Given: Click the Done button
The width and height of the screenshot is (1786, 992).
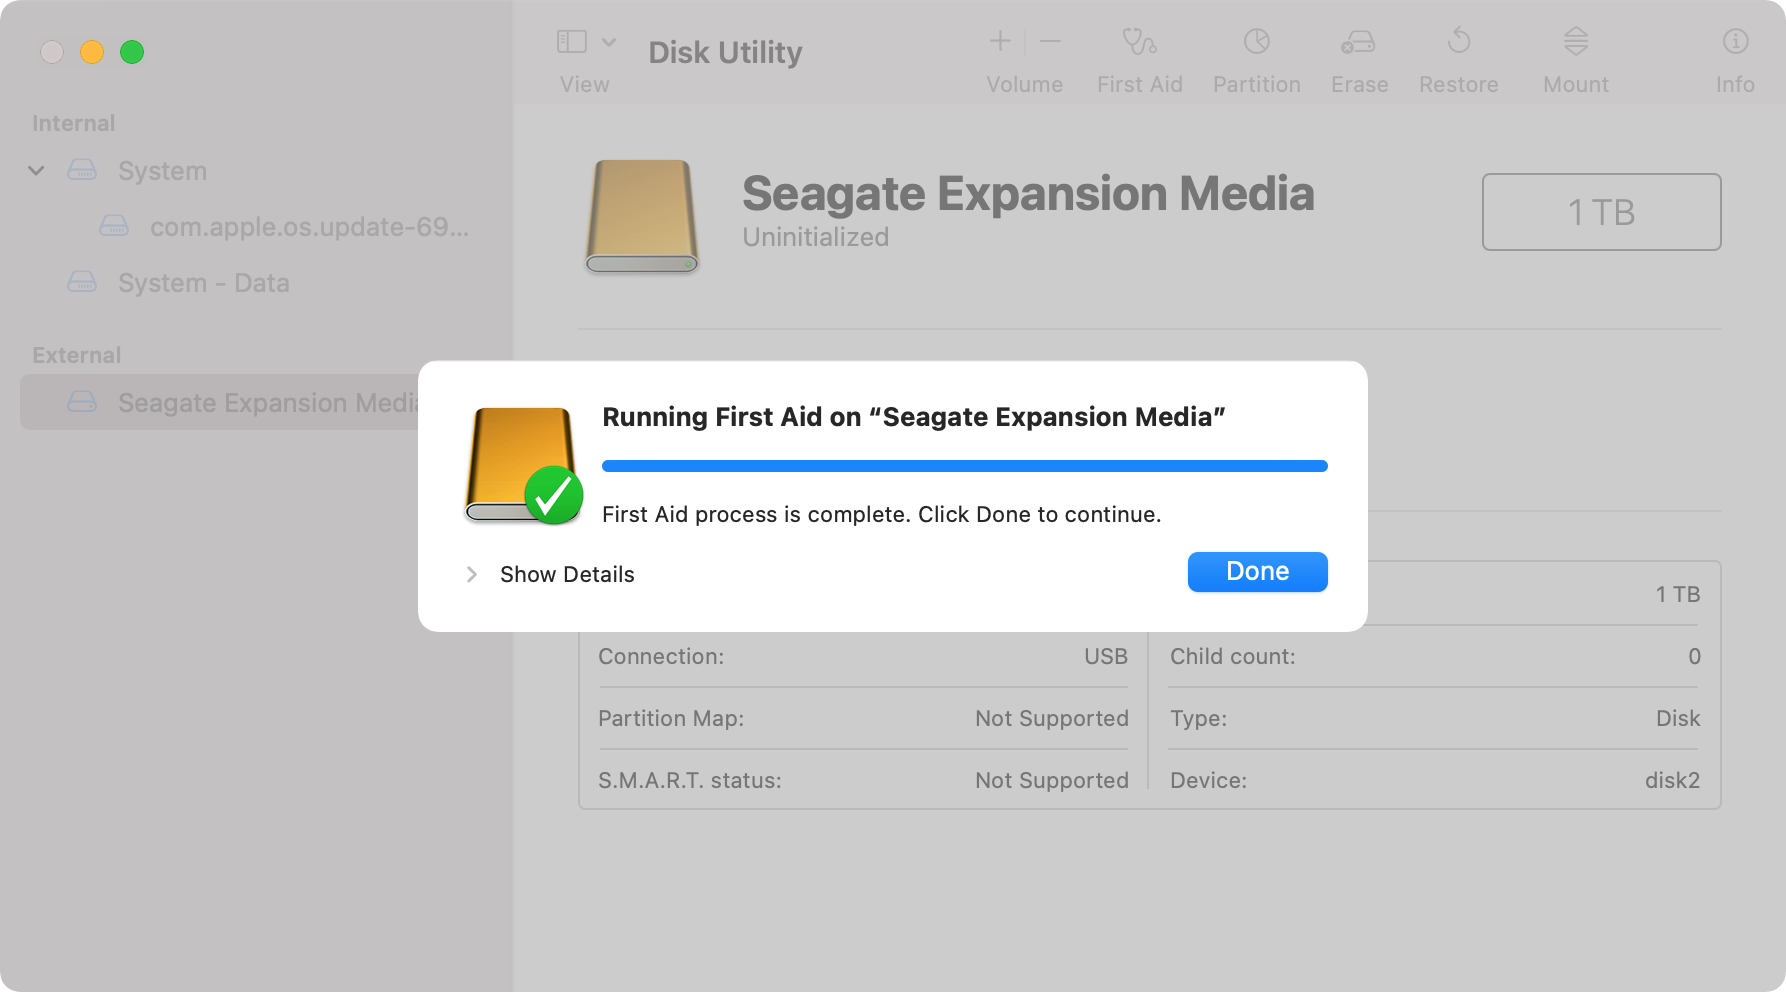Looking at the screenshot, I should pos(1257,571).
